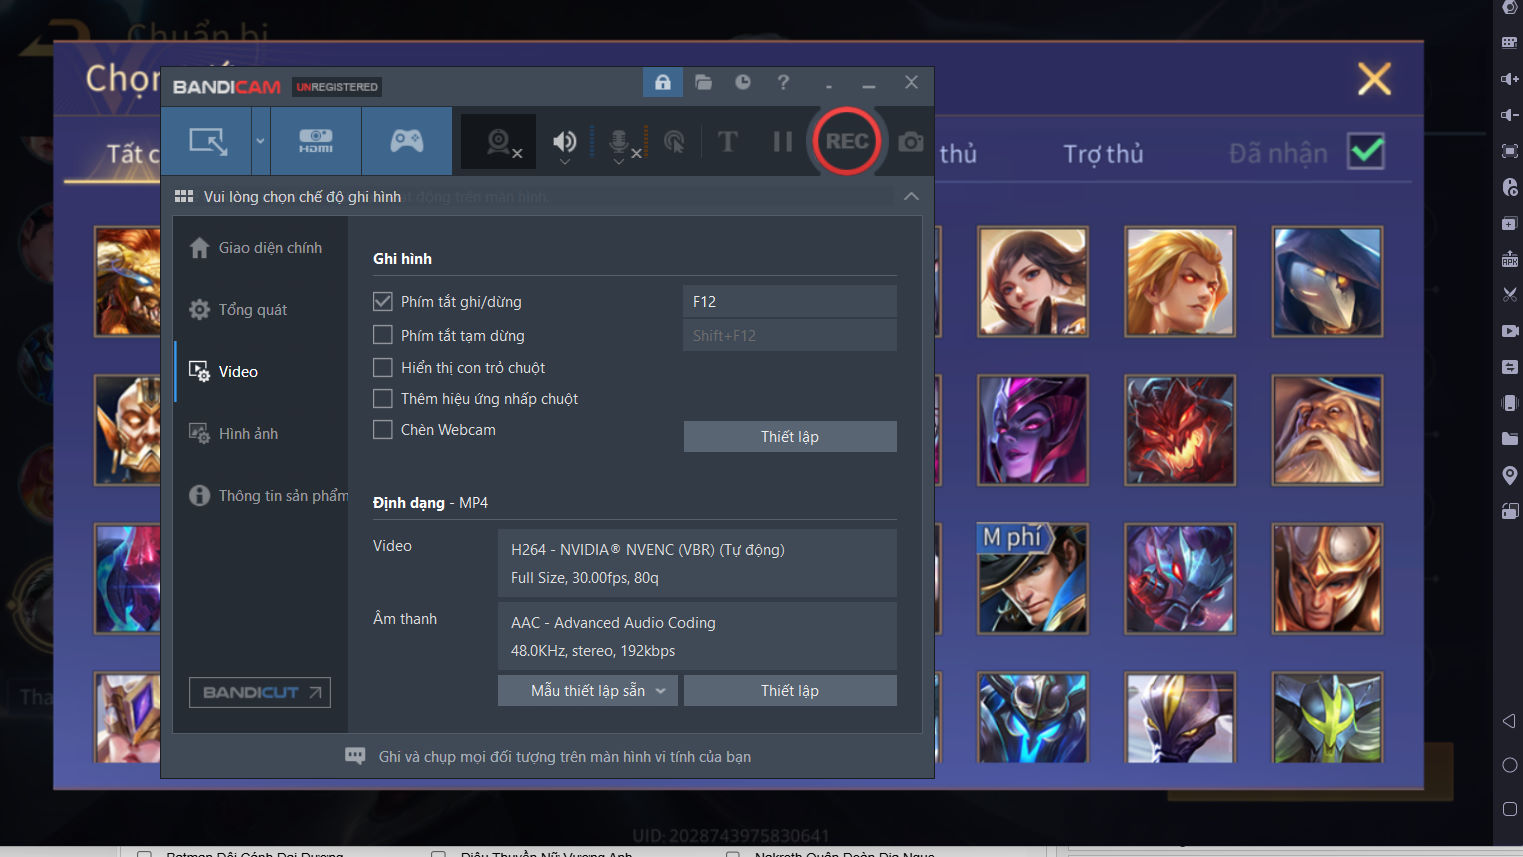Click Thiết lập button under Chèn Webcam
This screenshot has height=857, width=1523.
(790, 436)
